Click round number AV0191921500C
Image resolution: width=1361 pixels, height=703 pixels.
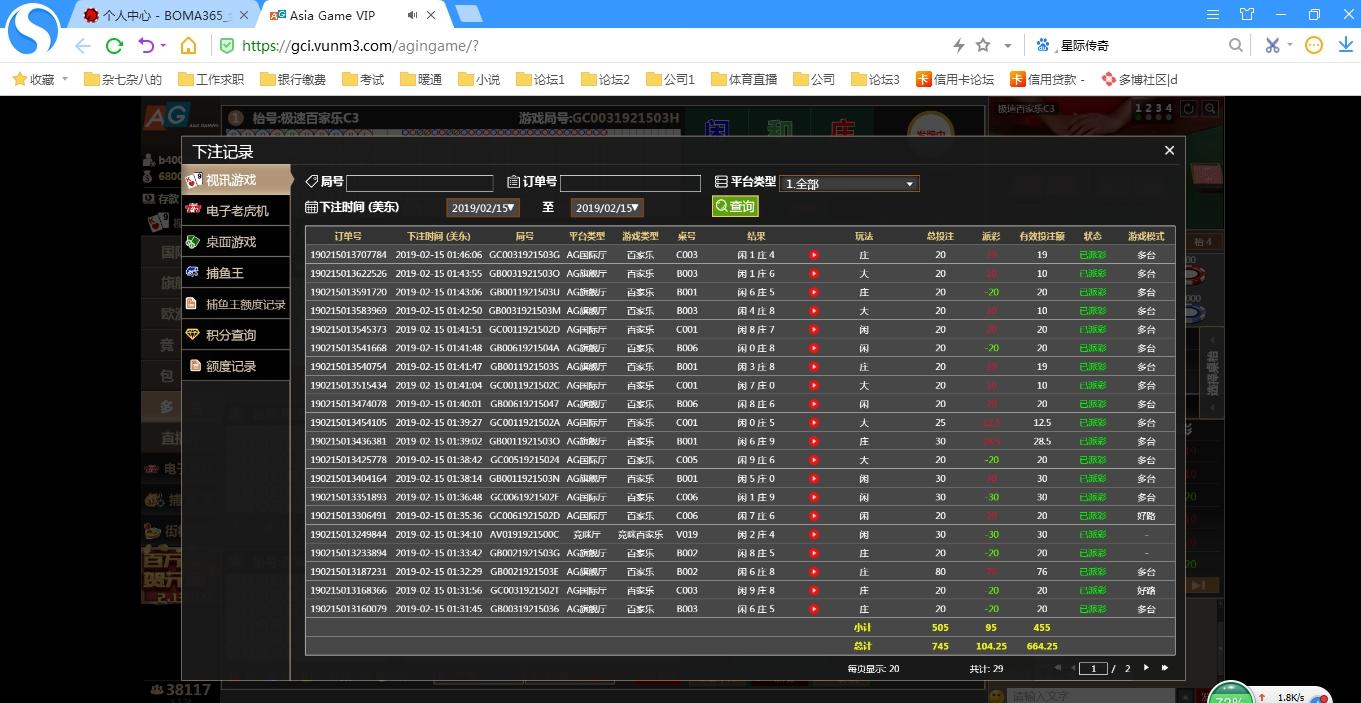pyautogui.click(x=524, y=535)
